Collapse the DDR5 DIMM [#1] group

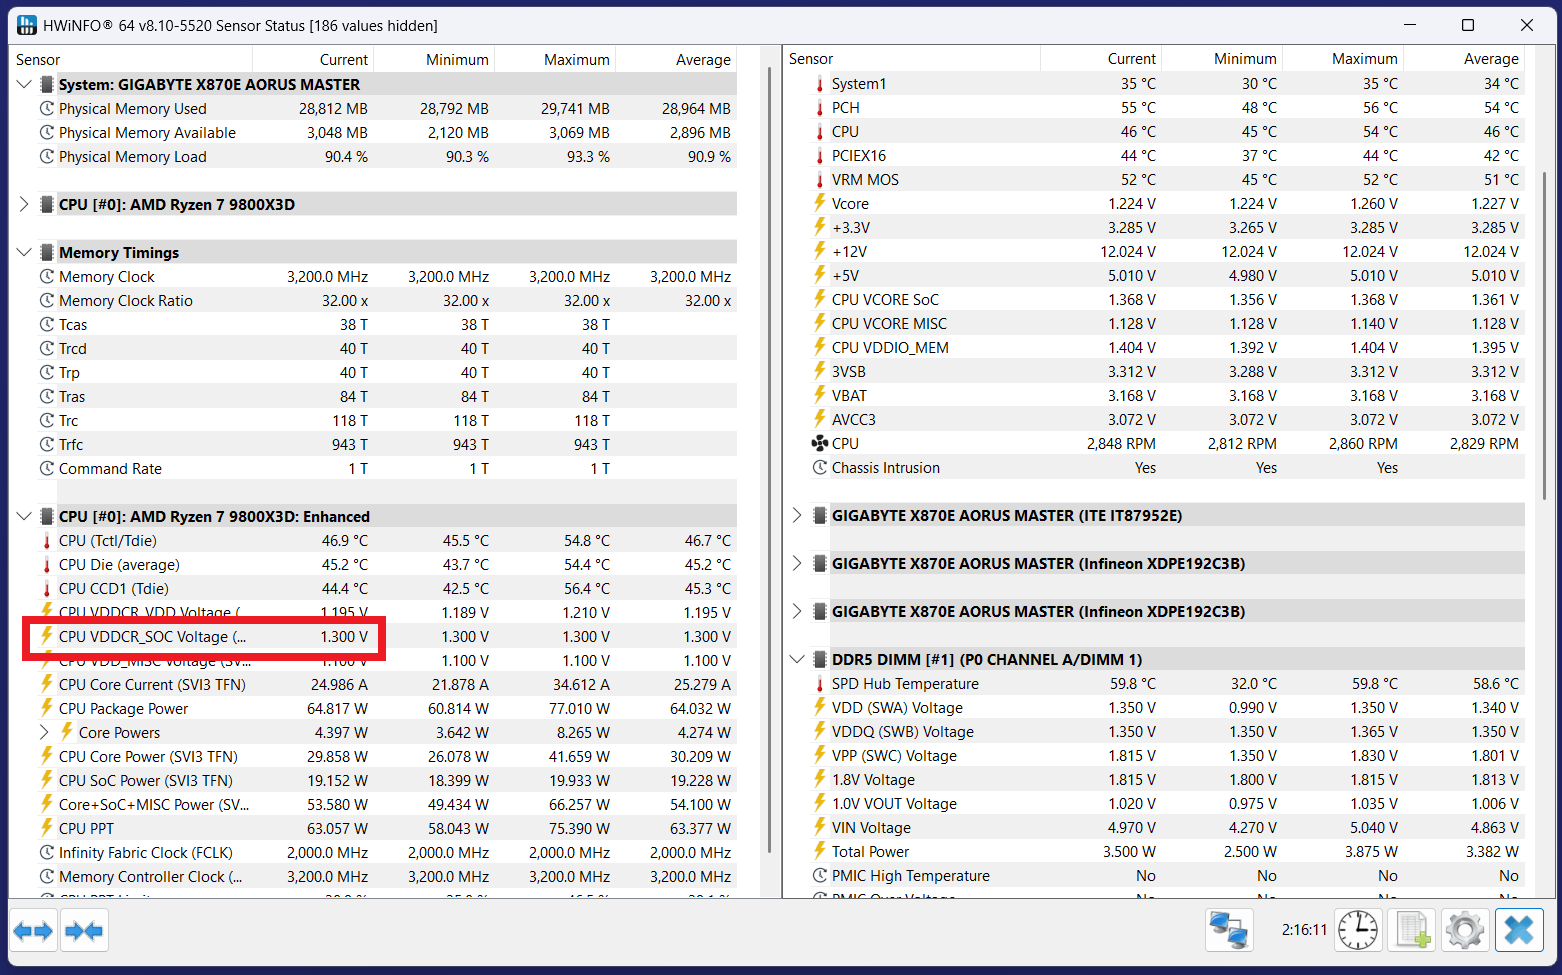click(797, 659)
